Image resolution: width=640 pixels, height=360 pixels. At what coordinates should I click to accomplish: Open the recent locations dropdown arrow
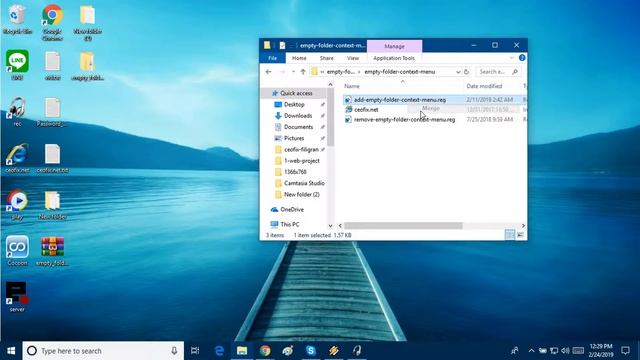coord(293,72)
